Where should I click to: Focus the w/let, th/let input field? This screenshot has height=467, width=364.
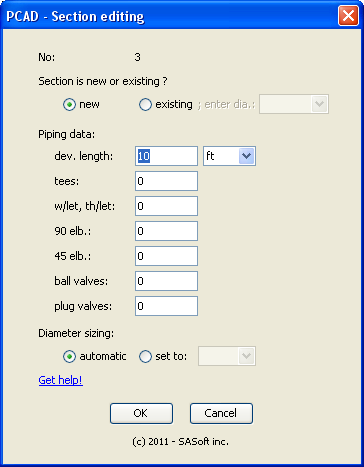[166, 206]
